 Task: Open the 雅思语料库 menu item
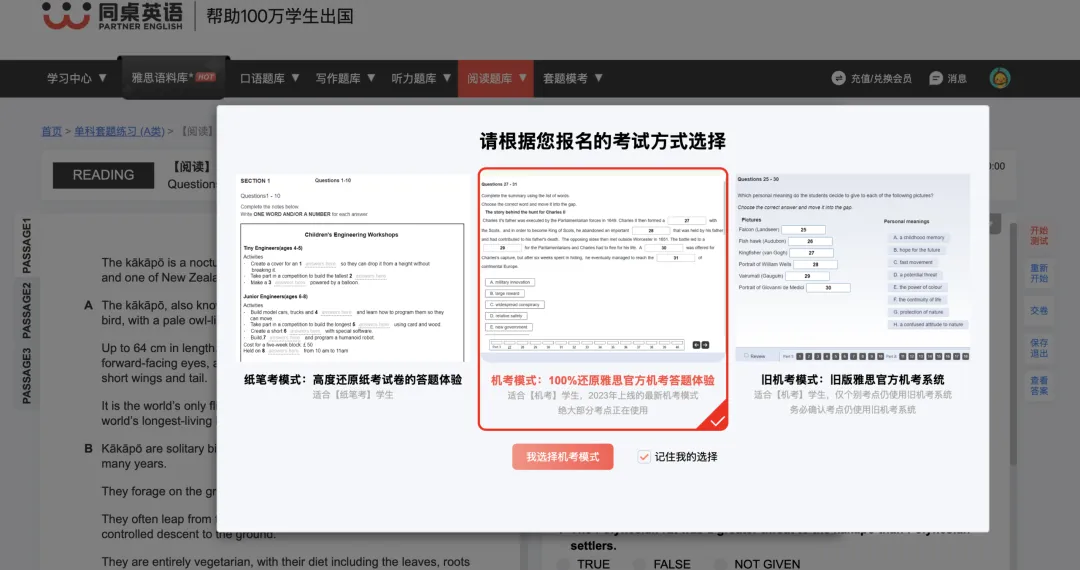click(174, 78)
